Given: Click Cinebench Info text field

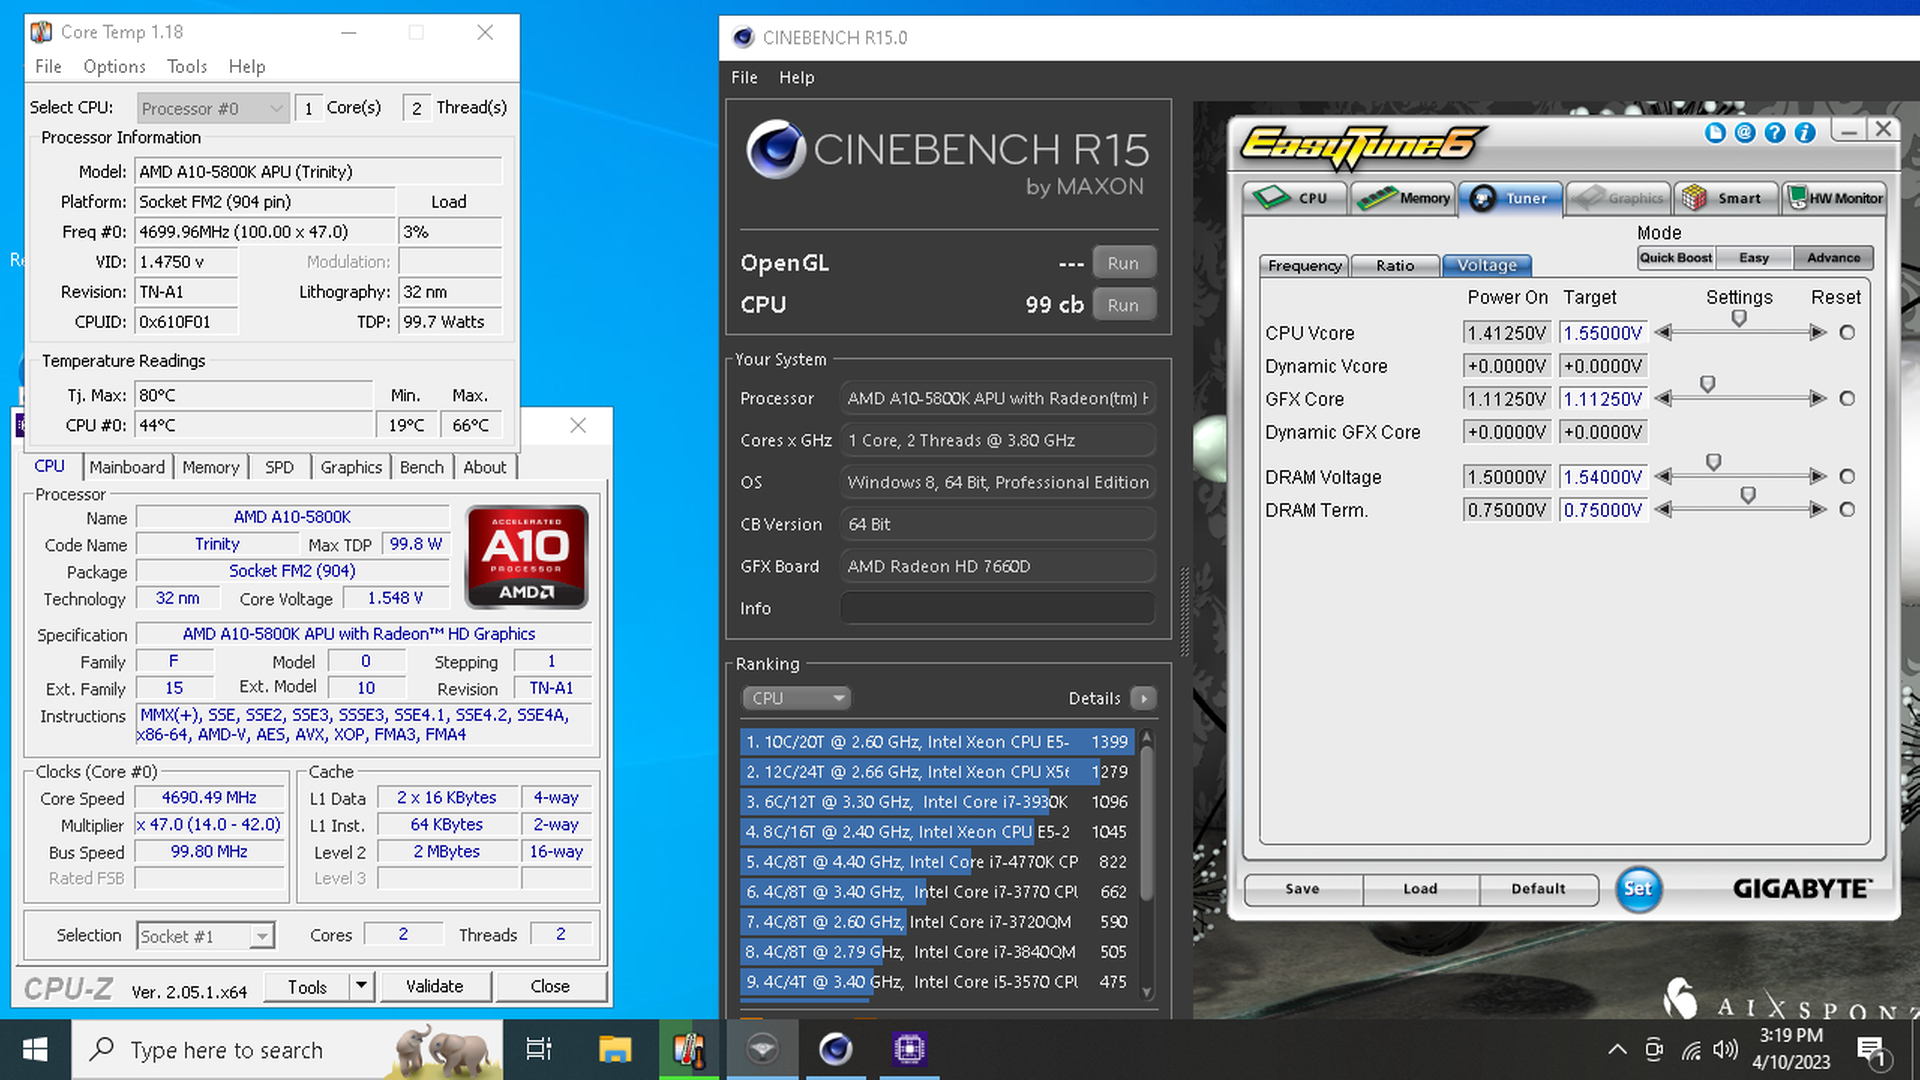Looking at the screenshot, I should (x=997, y=608).
